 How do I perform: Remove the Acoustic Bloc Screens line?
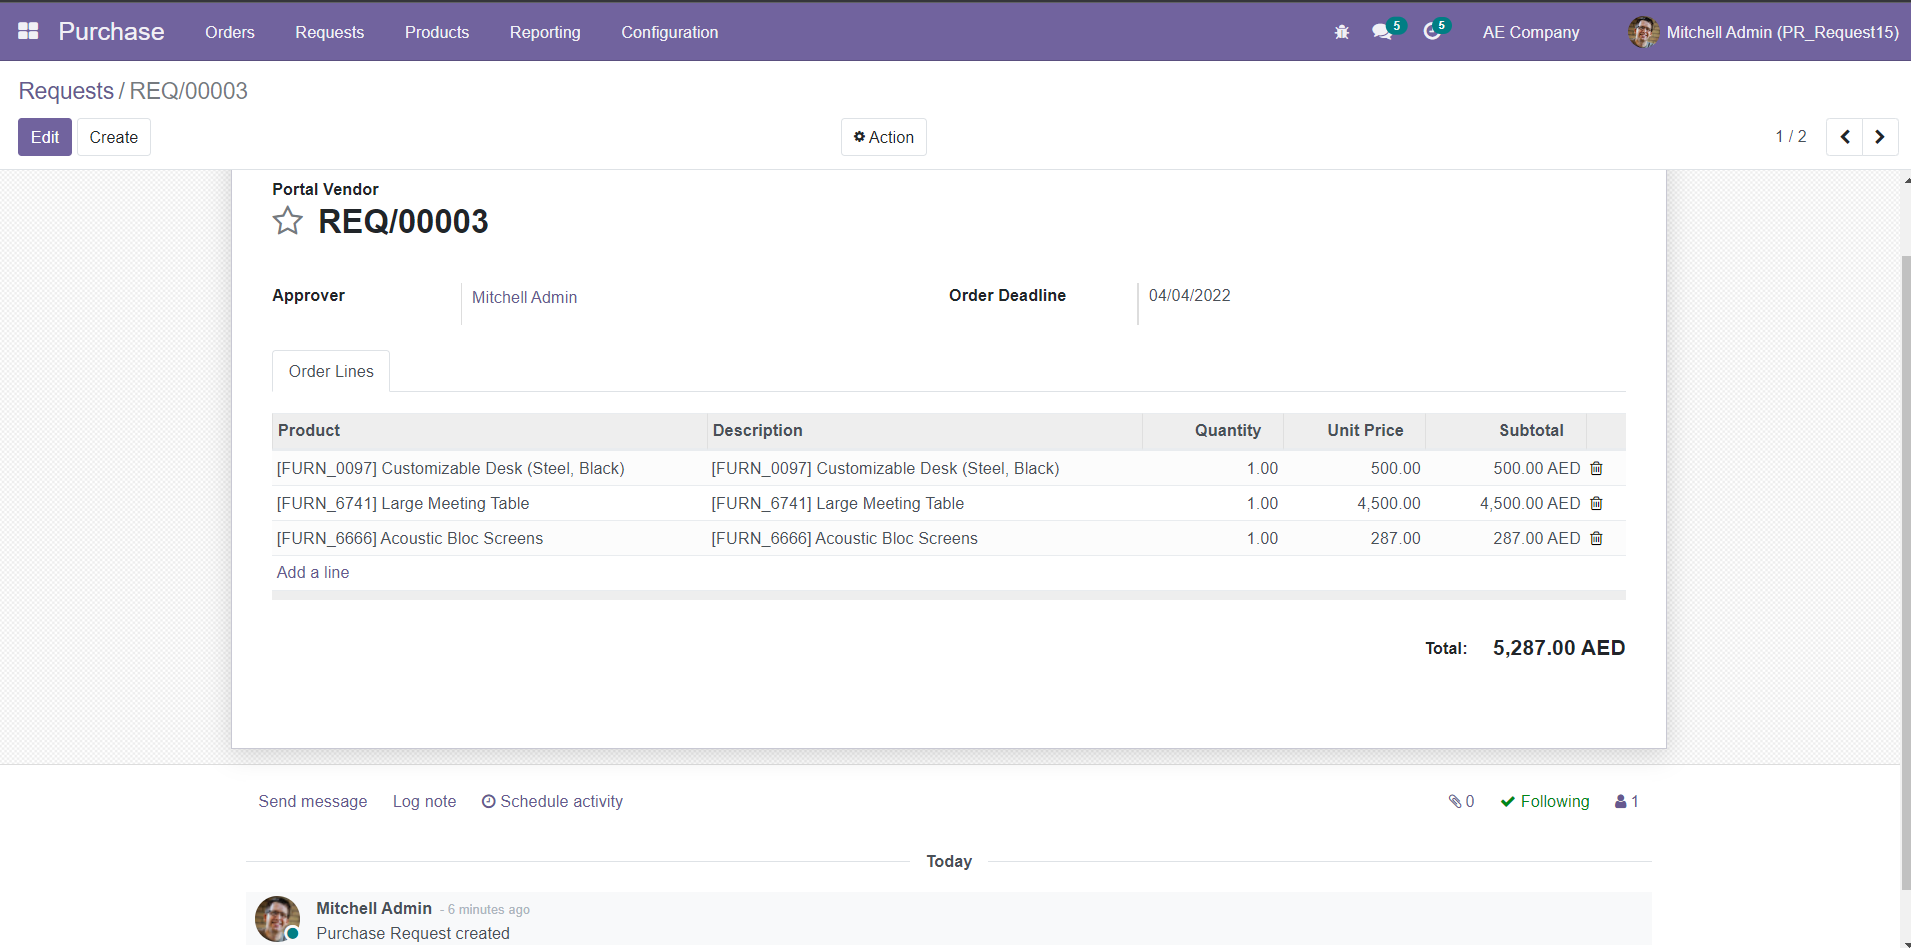(1596, 538)
